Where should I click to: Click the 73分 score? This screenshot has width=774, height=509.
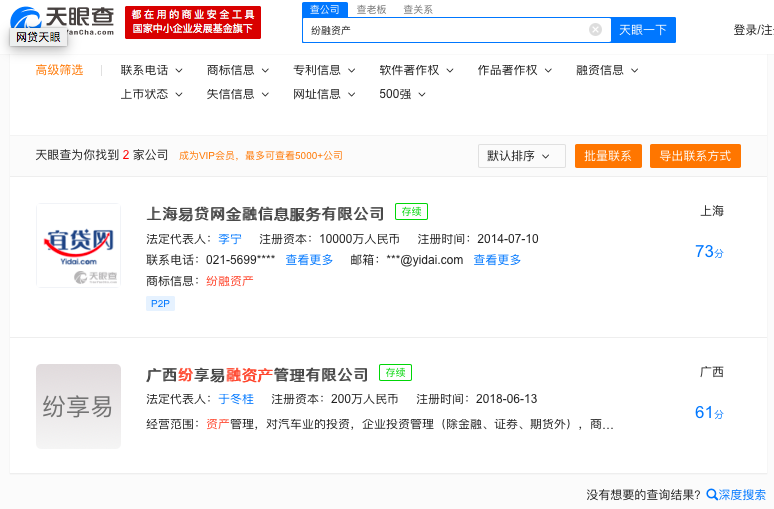[x=709, y=252]
